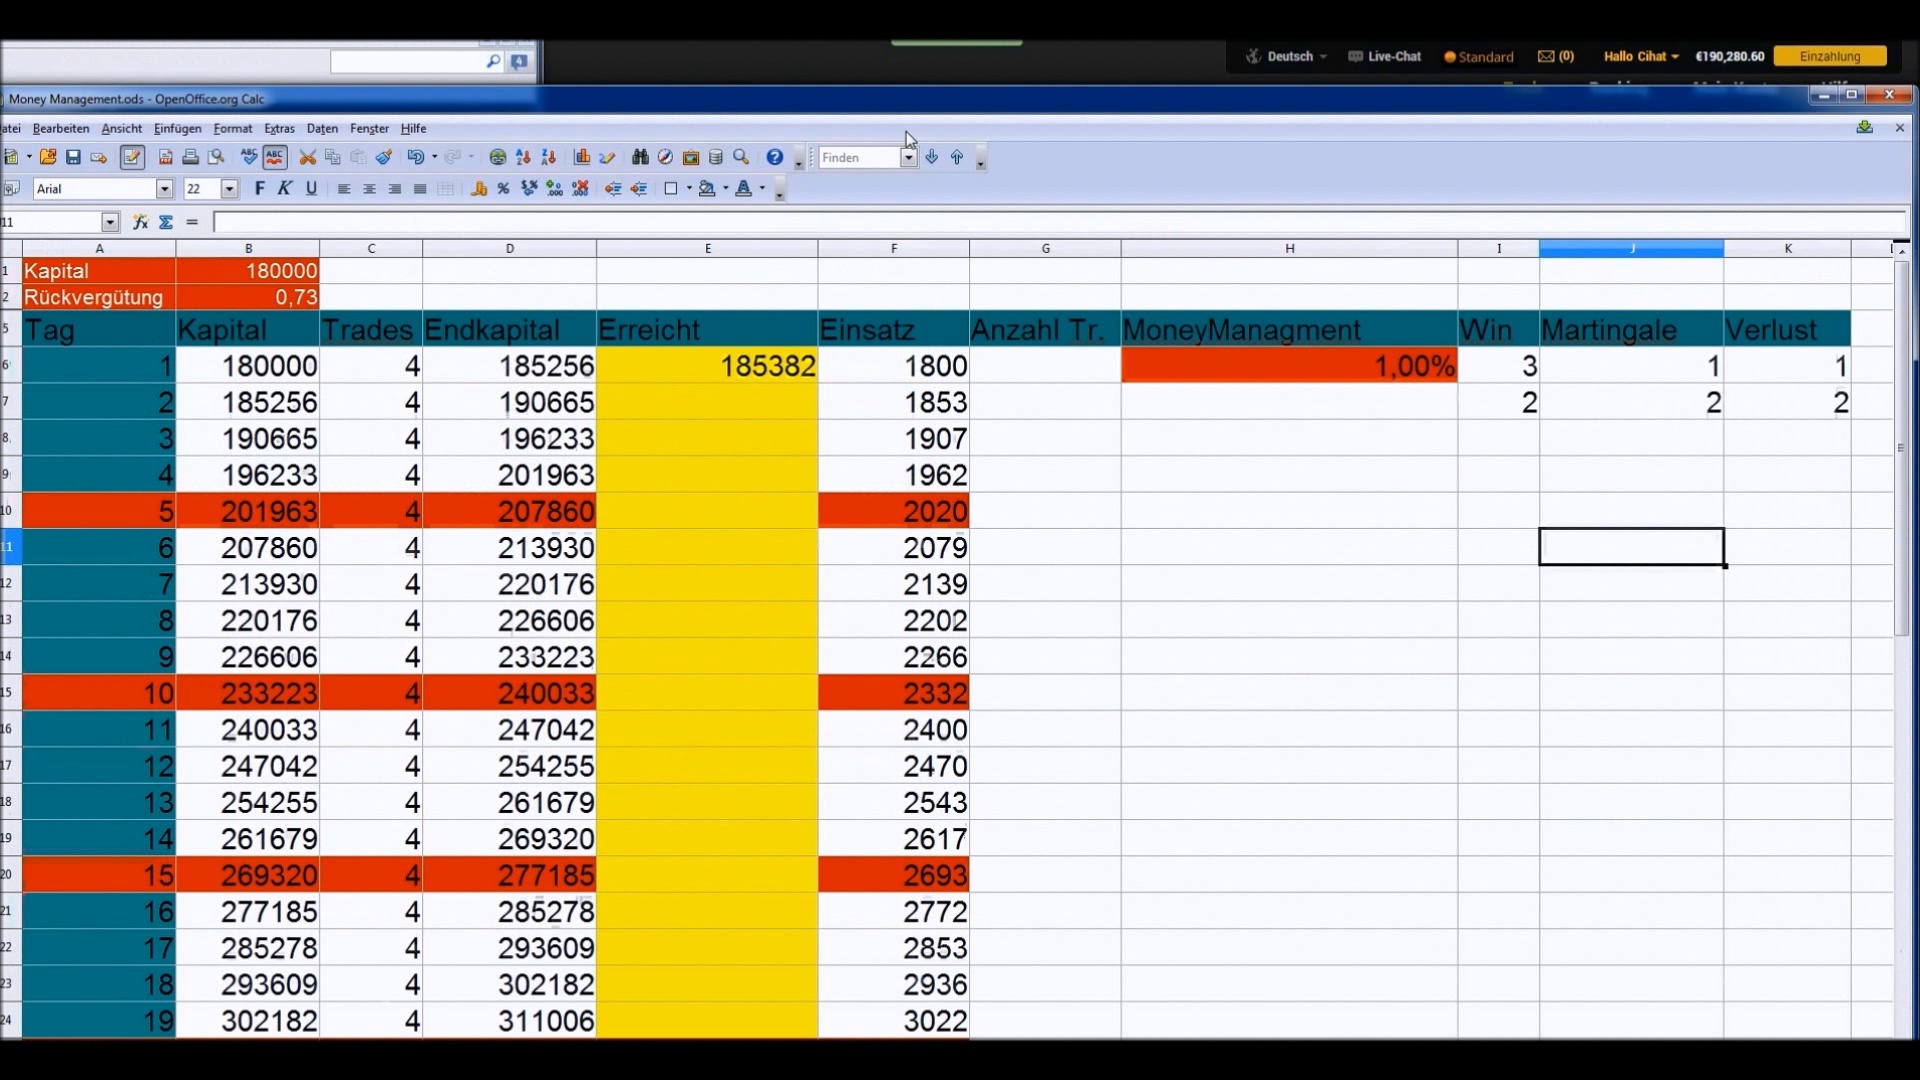Expand the Name Box cell reference dropdown
This screenshot has width=1920, height=1080.
(110, 222)
